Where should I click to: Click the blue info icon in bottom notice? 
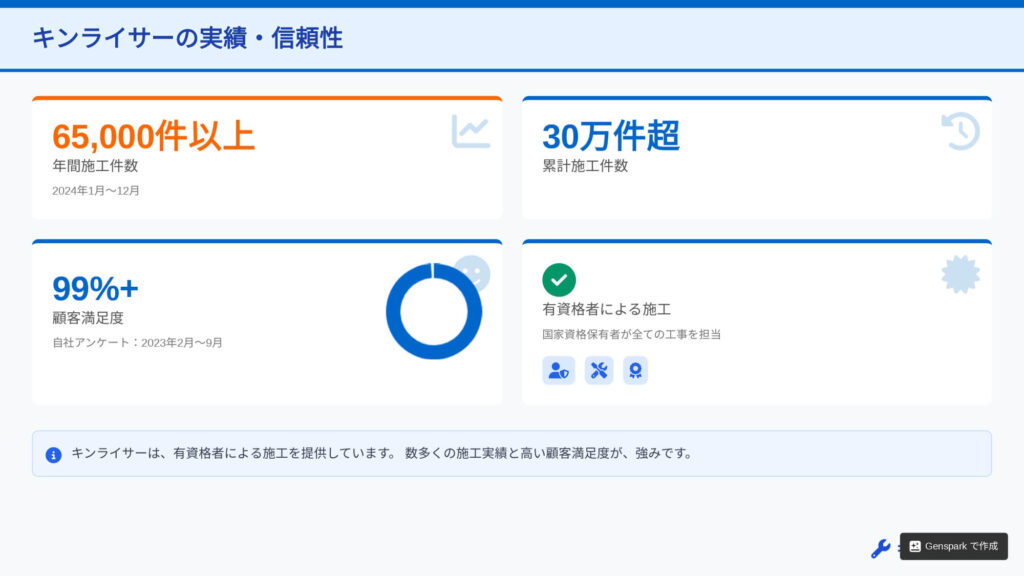point(54,455)
